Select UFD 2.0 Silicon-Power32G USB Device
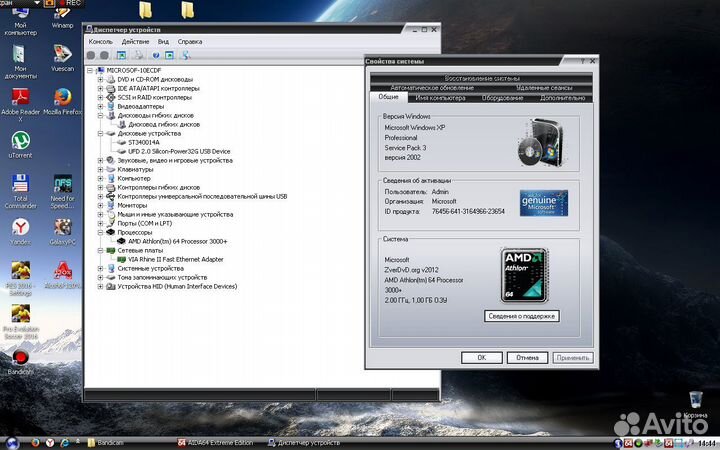Screen dimensions: 720x450 click(179, 152)
